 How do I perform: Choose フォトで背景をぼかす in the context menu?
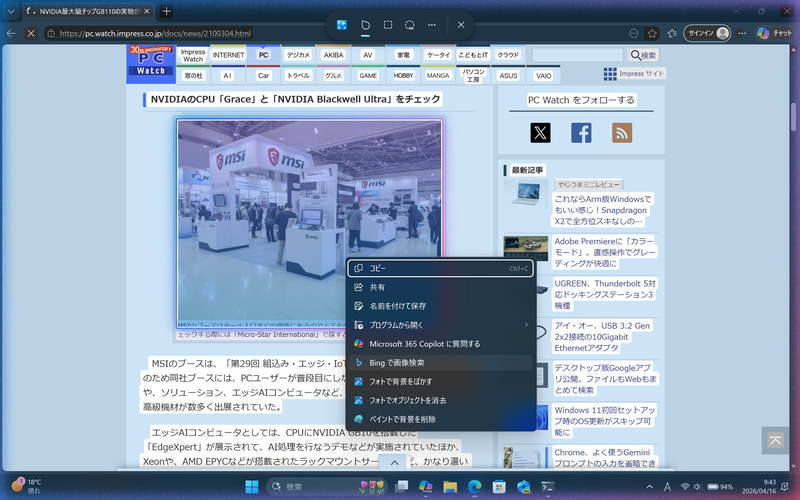(x=441, y=382)
